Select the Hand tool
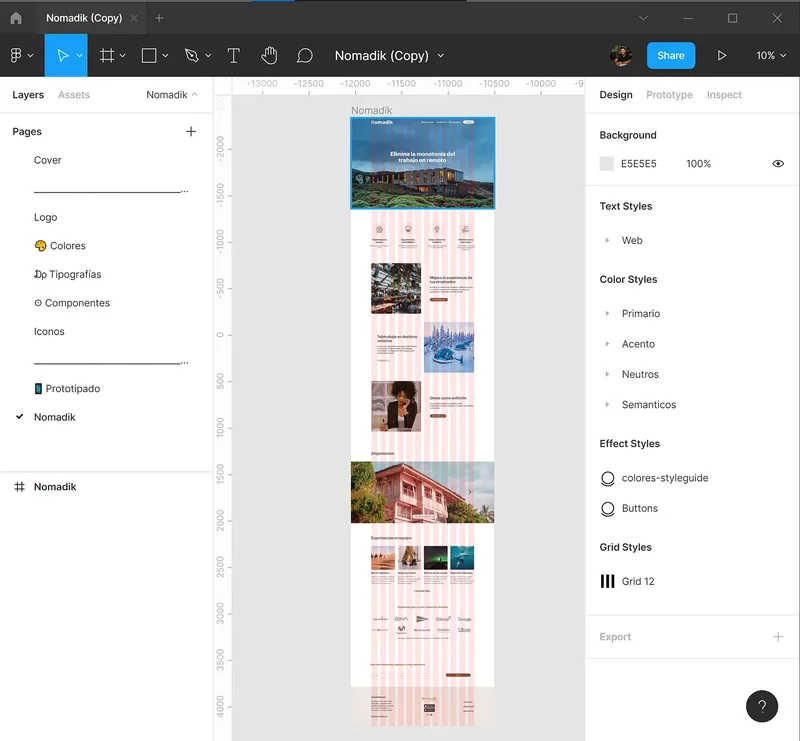The image size is (800, 741). point(269,55)
